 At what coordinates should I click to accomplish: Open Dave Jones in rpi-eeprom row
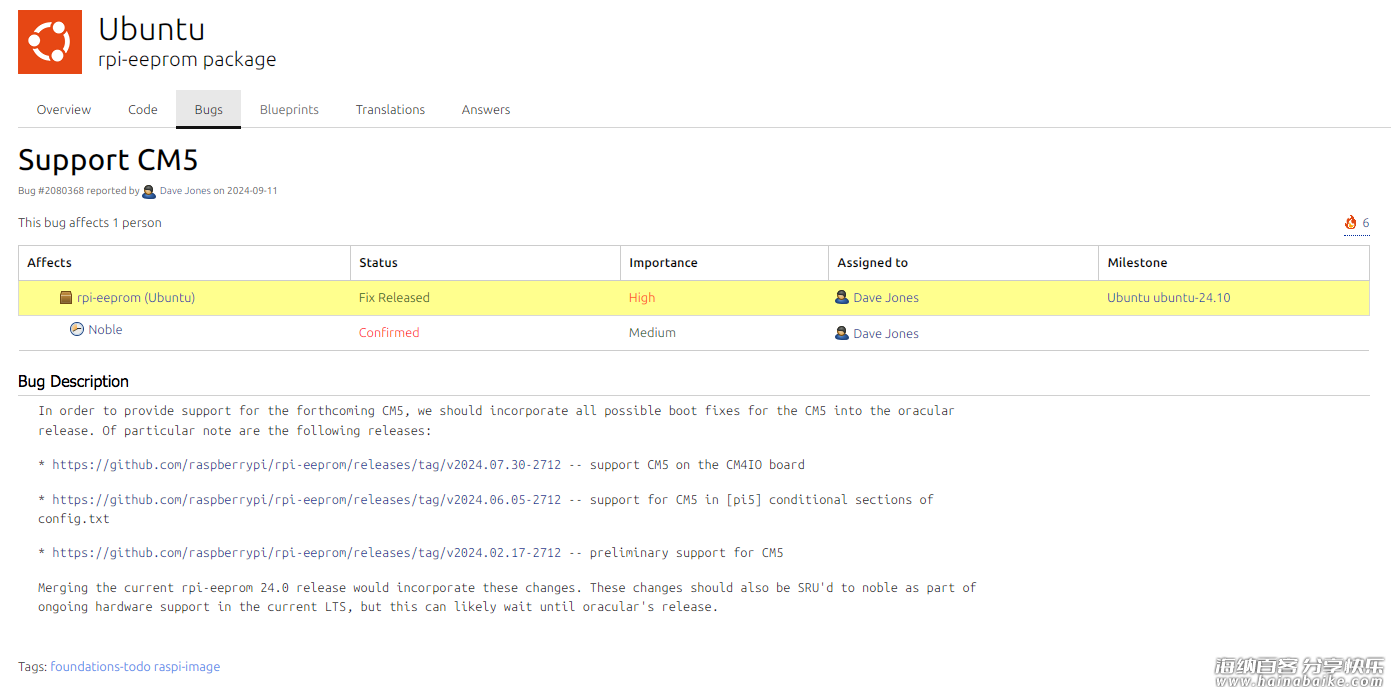pos(886,298)
